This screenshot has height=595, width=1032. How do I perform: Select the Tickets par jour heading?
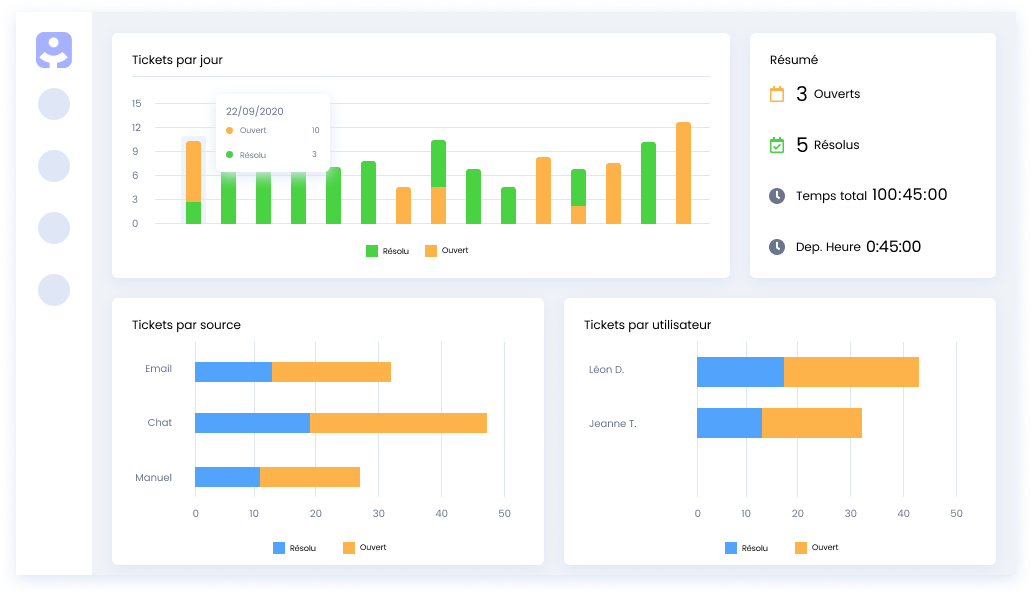(177, 60)
